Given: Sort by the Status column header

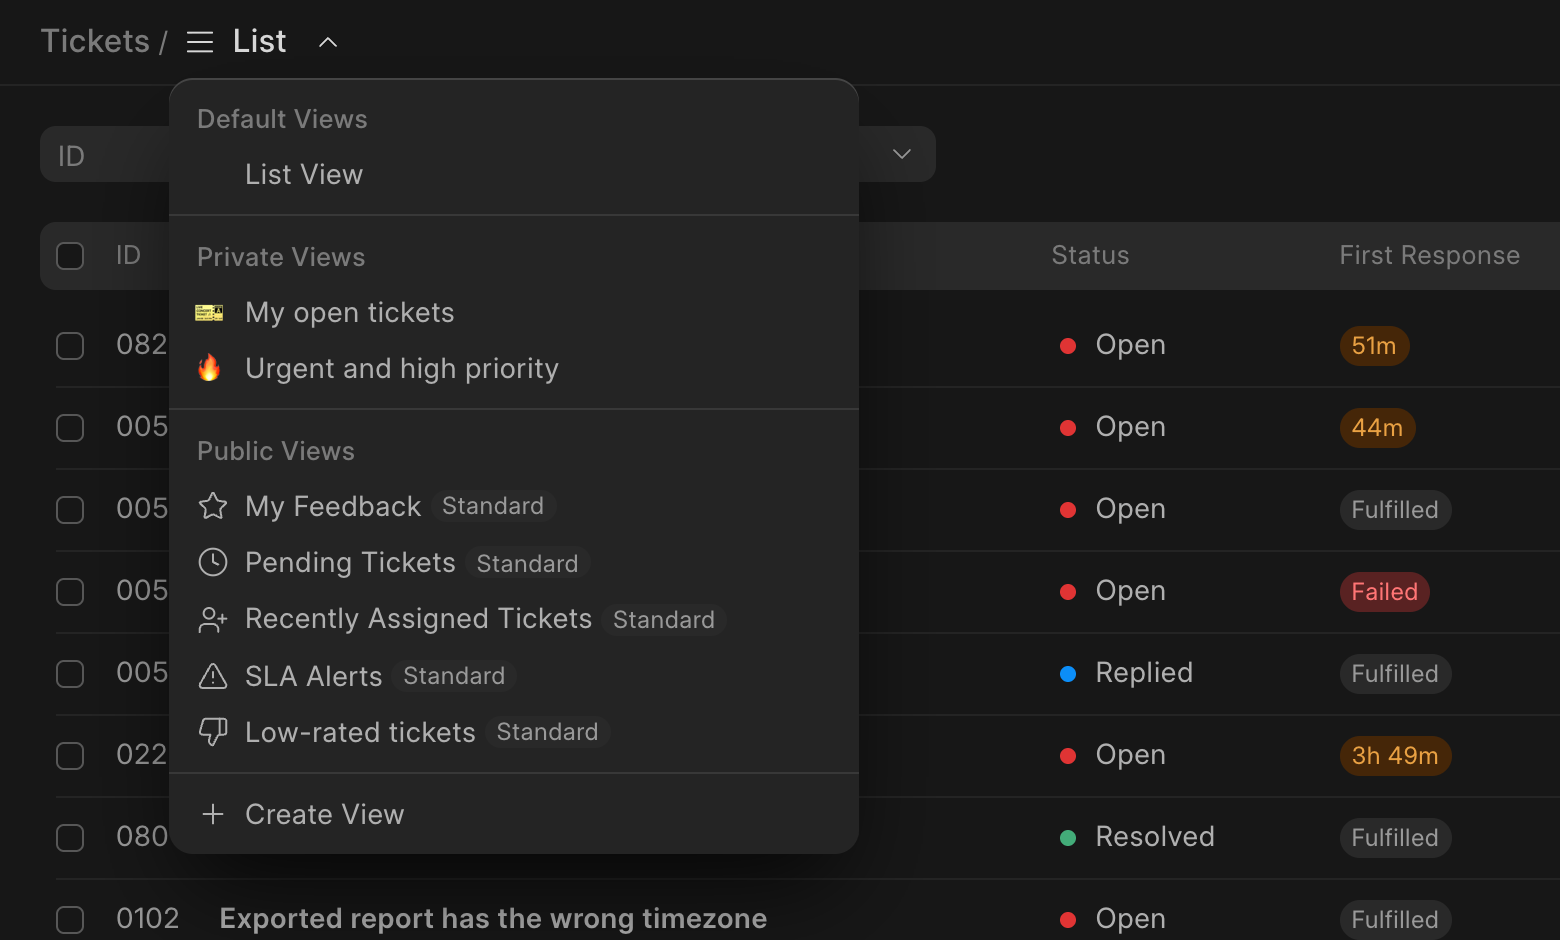Looking at the screenshot, I should pos(1090,256).
